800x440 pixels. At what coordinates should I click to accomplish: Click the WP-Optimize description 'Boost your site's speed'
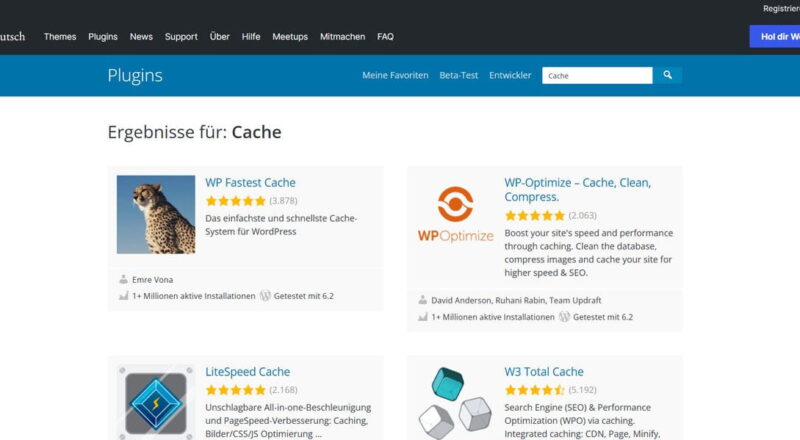[589, 253]
